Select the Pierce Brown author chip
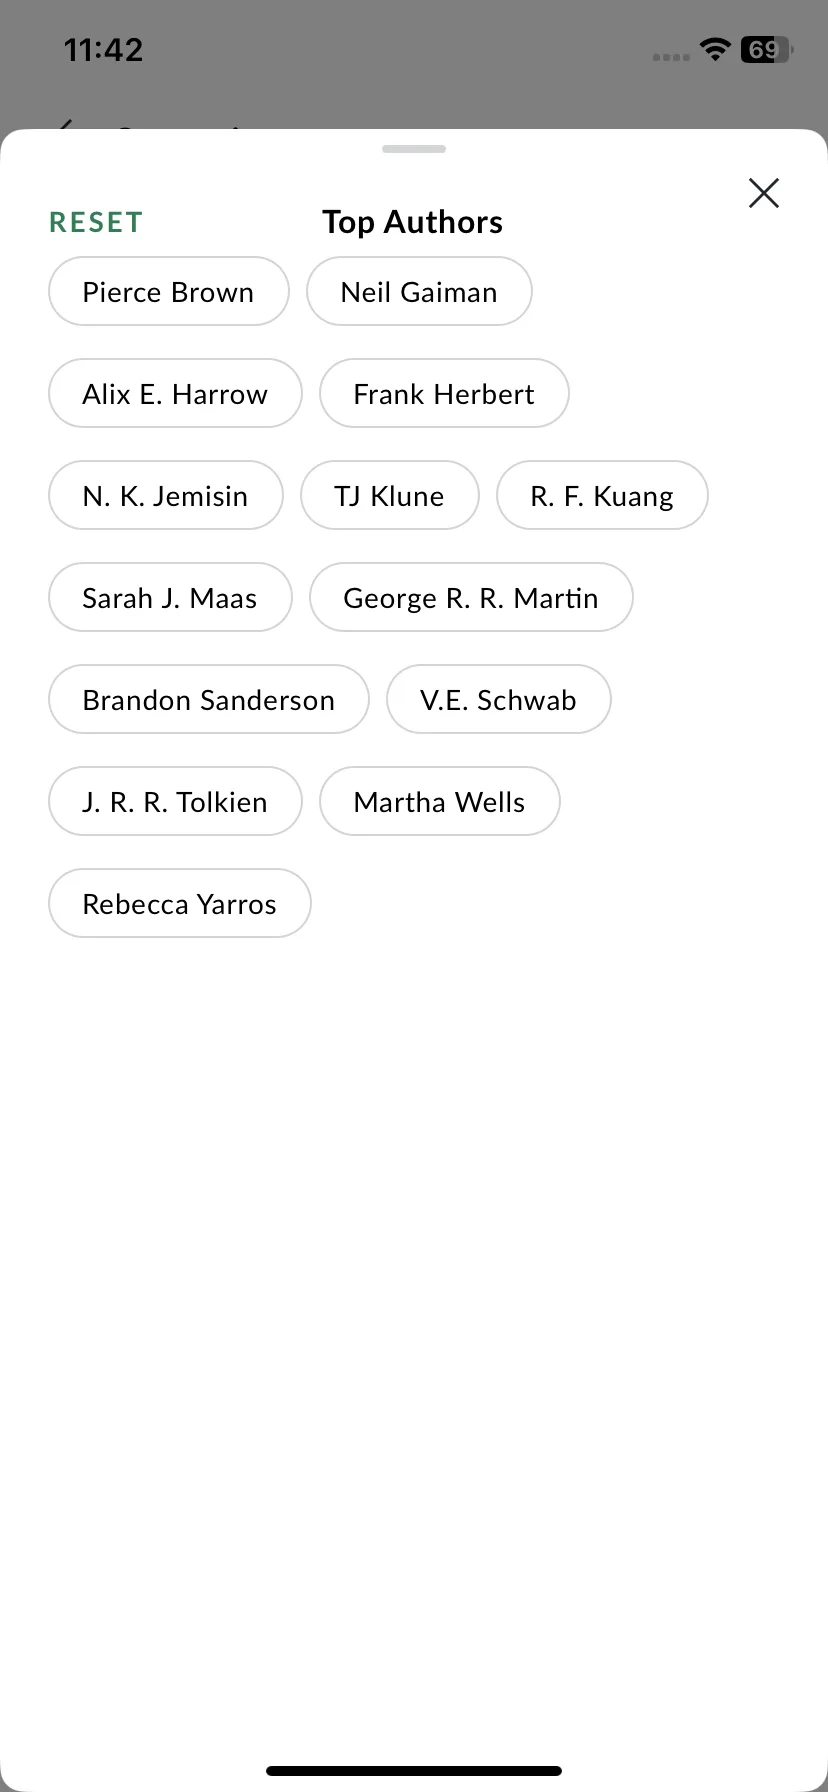Screen dimensions: 828x1792 (x=169, y=291)
